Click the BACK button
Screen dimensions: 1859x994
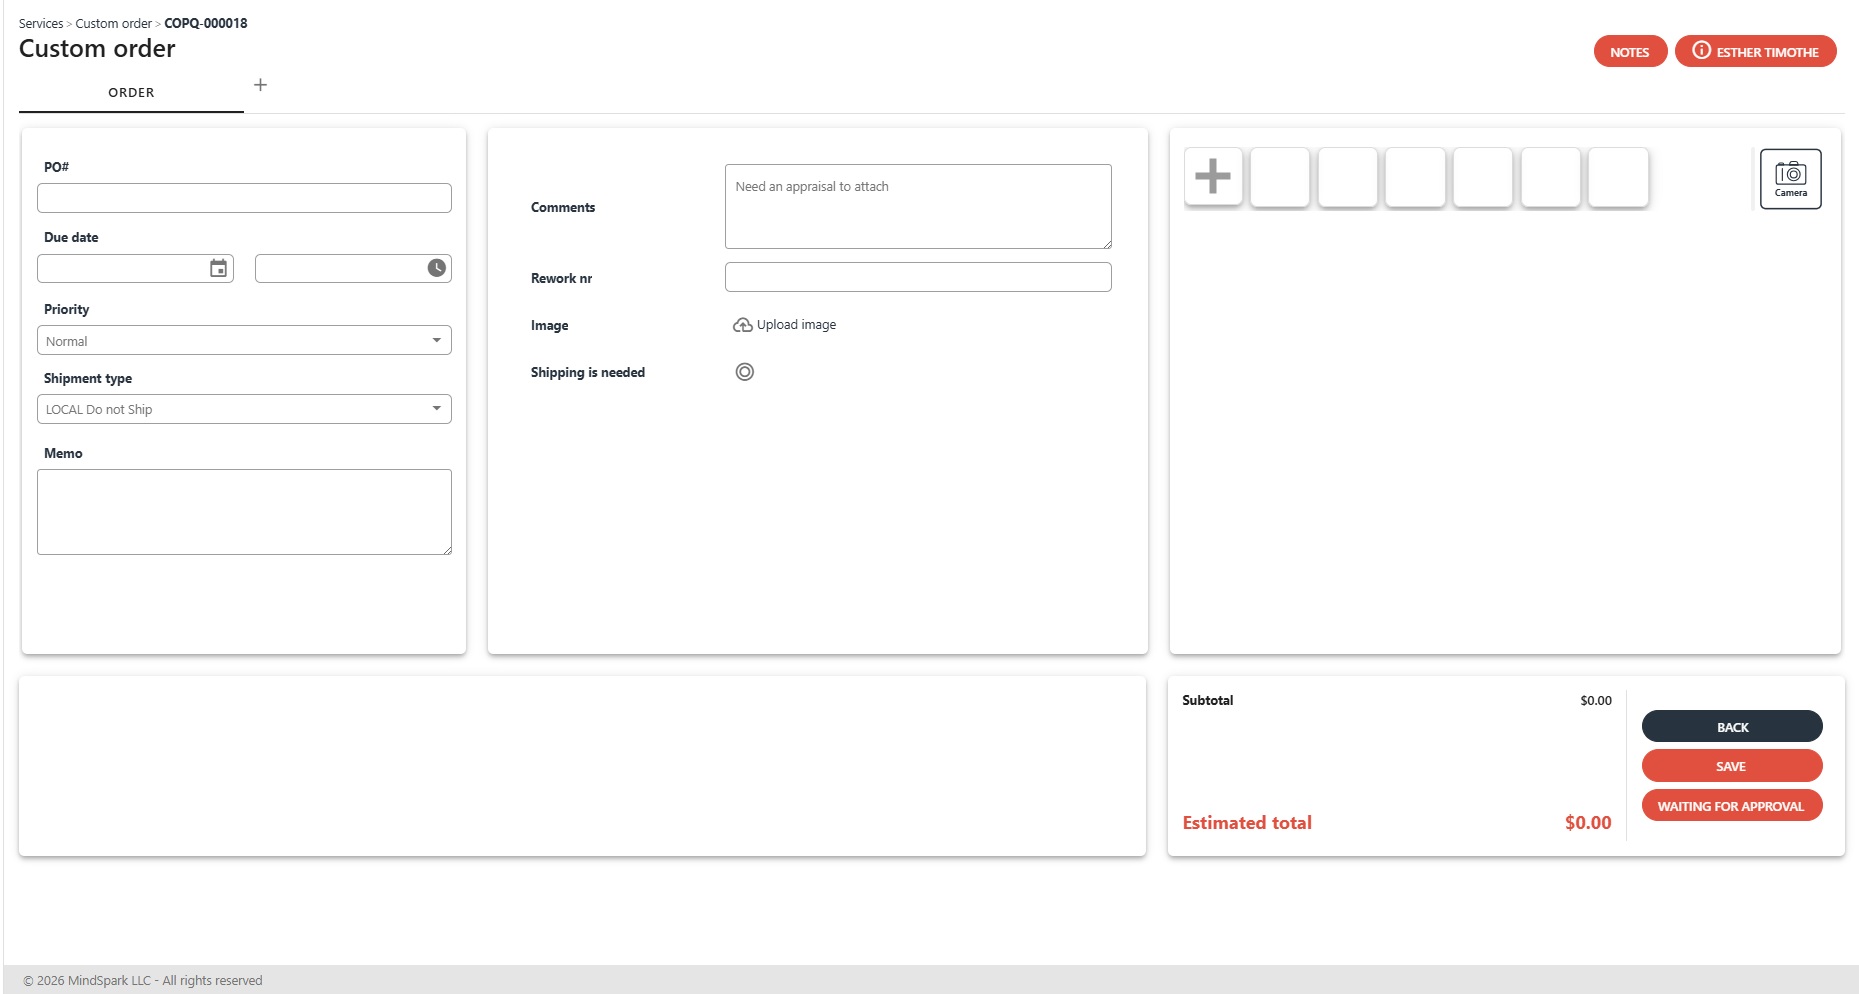pos(1731,727)
